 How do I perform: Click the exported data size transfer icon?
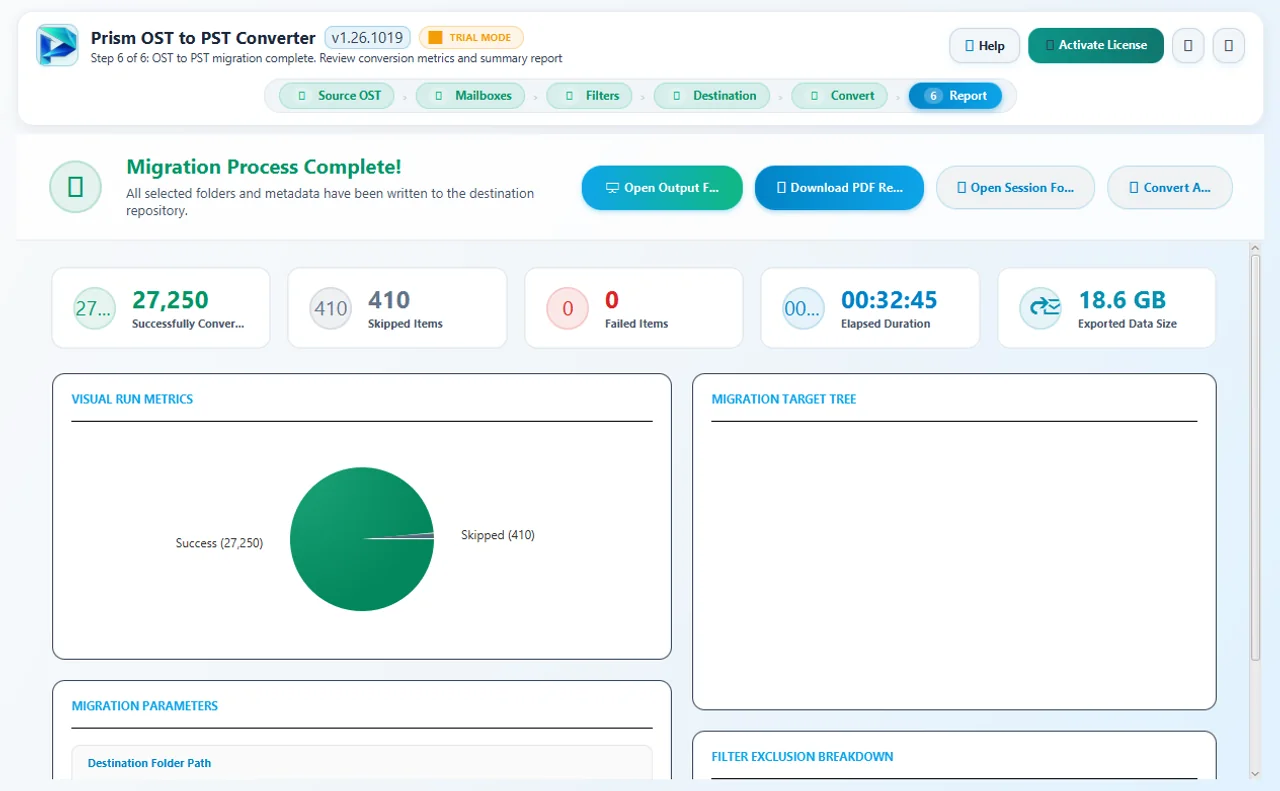[1040, 308]
